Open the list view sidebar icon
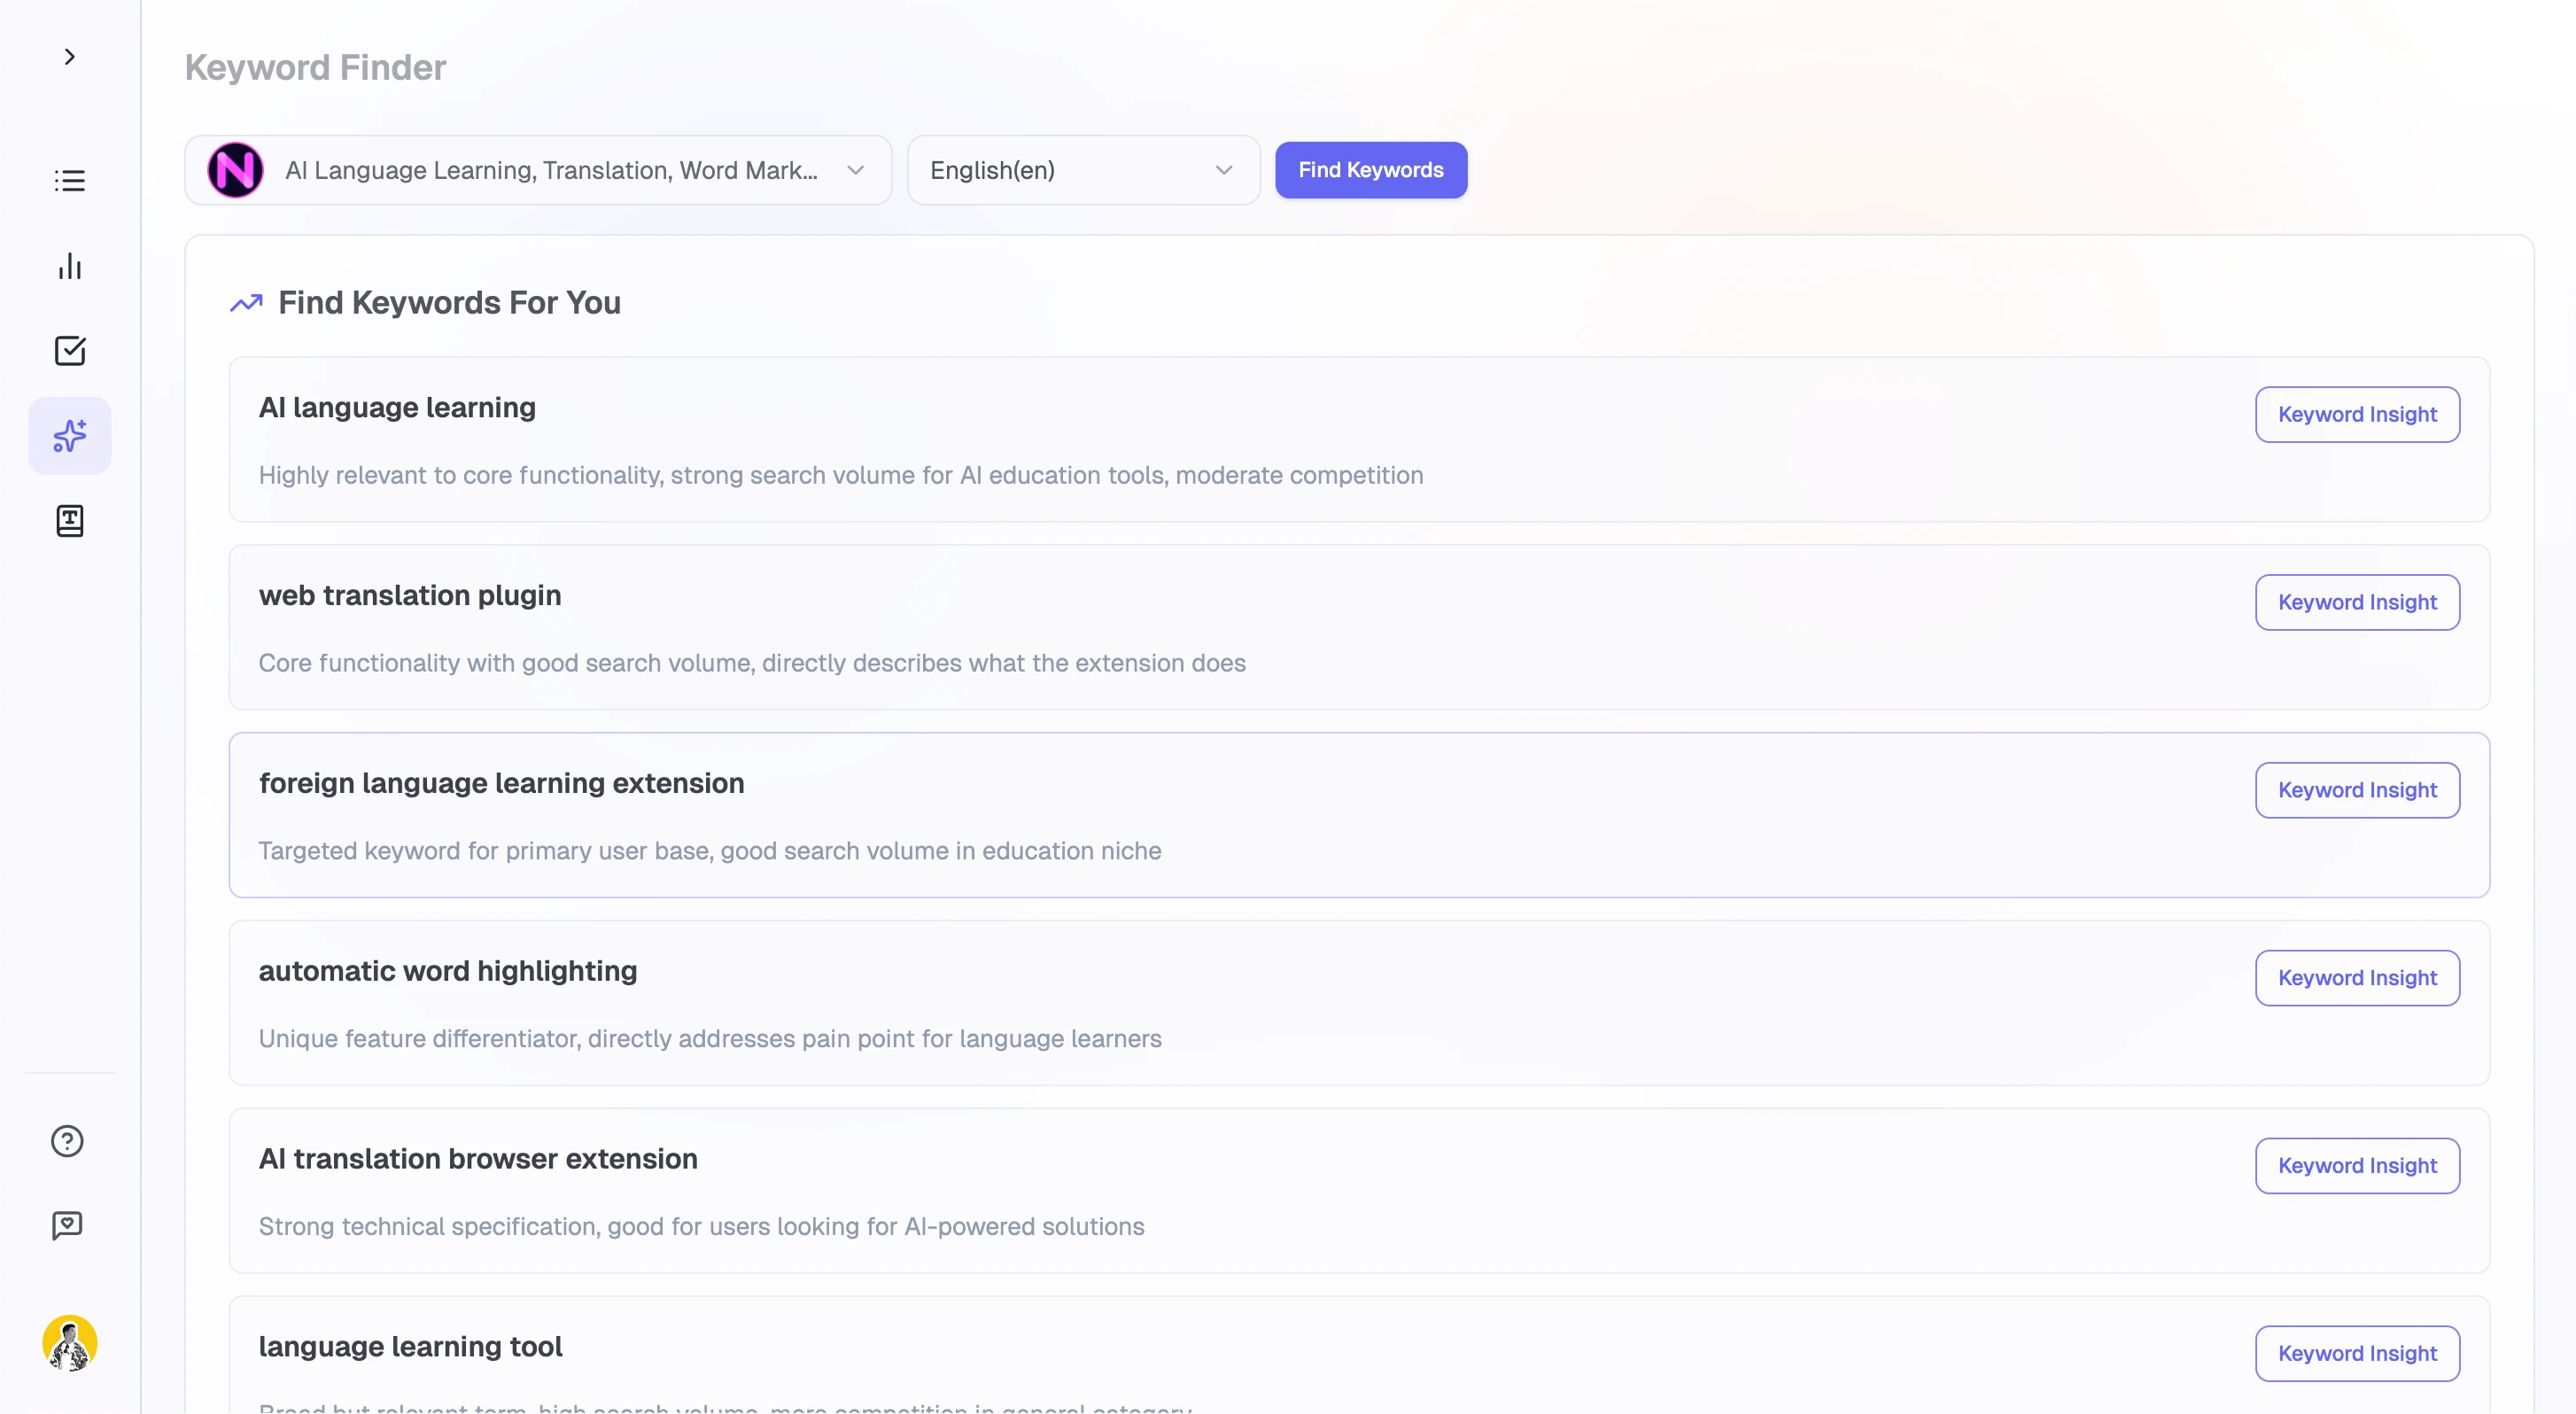Image resolution: width=2576 pixels, height=1414 pixels. click(69, 181)
